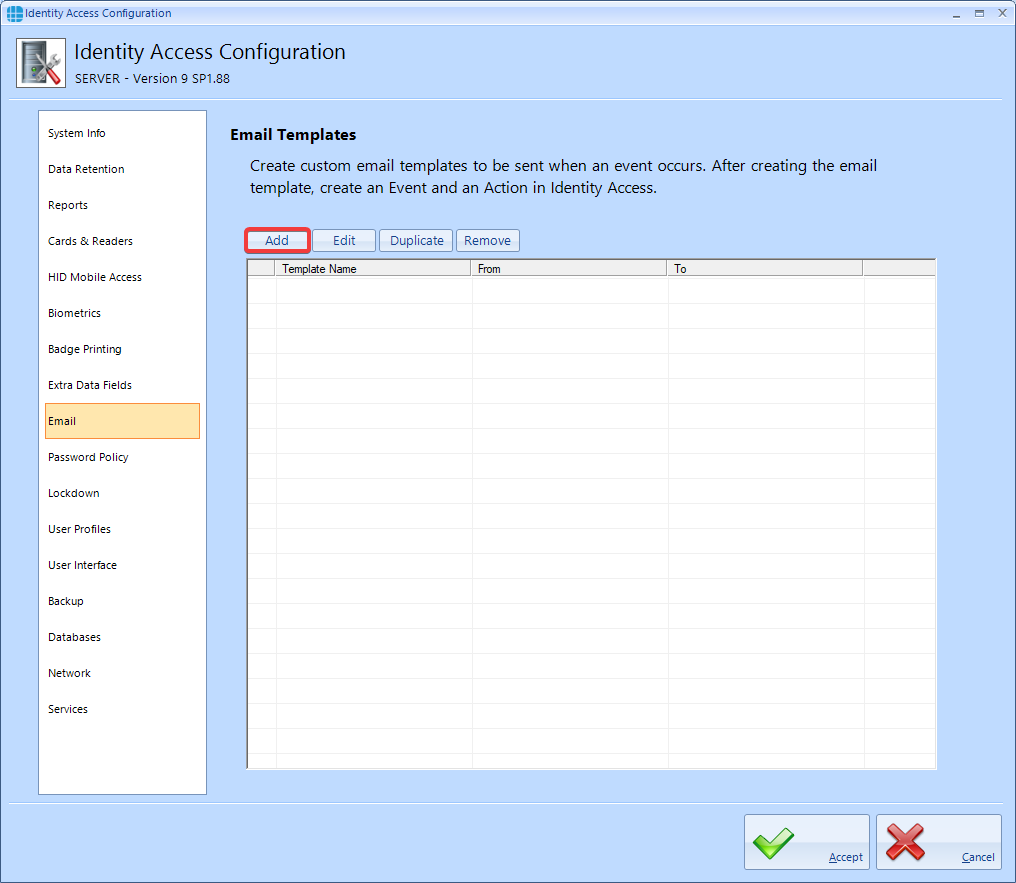Close the Identity Access Configuration window
The height and width of the screenshot is (883, 1016).
tap(1002, 13)
